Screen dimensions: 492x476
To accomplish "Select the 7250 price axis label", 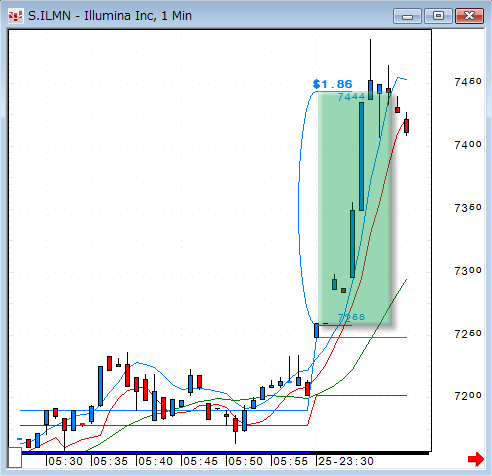I will [x=468, y=333].
